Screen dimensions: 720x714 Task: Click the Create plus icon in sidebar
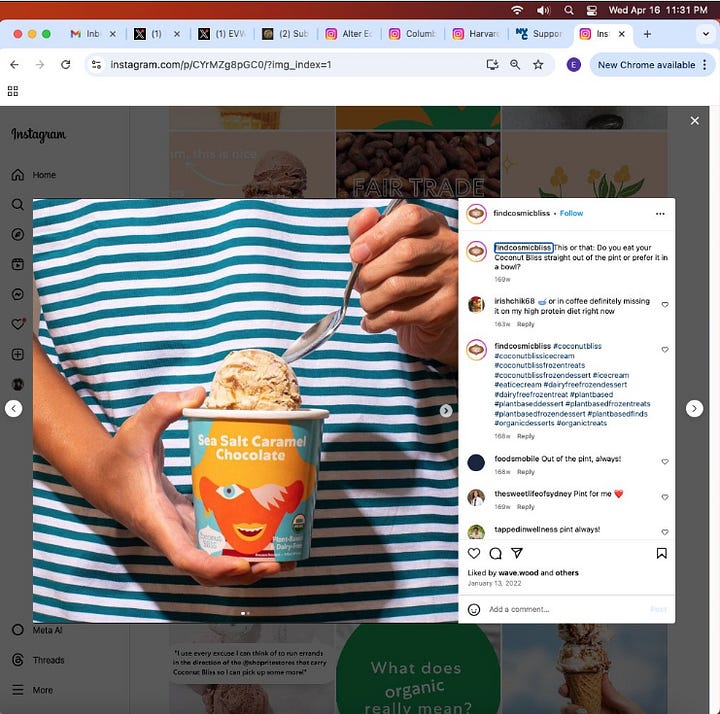tap(17, 354)
